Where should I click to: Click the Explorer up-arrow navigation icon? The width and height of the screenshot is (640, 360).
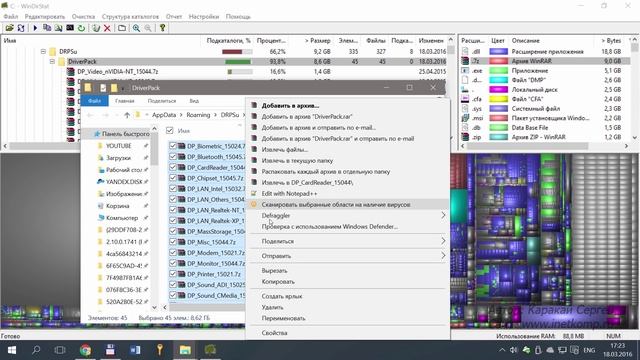[x=127, y=115]
